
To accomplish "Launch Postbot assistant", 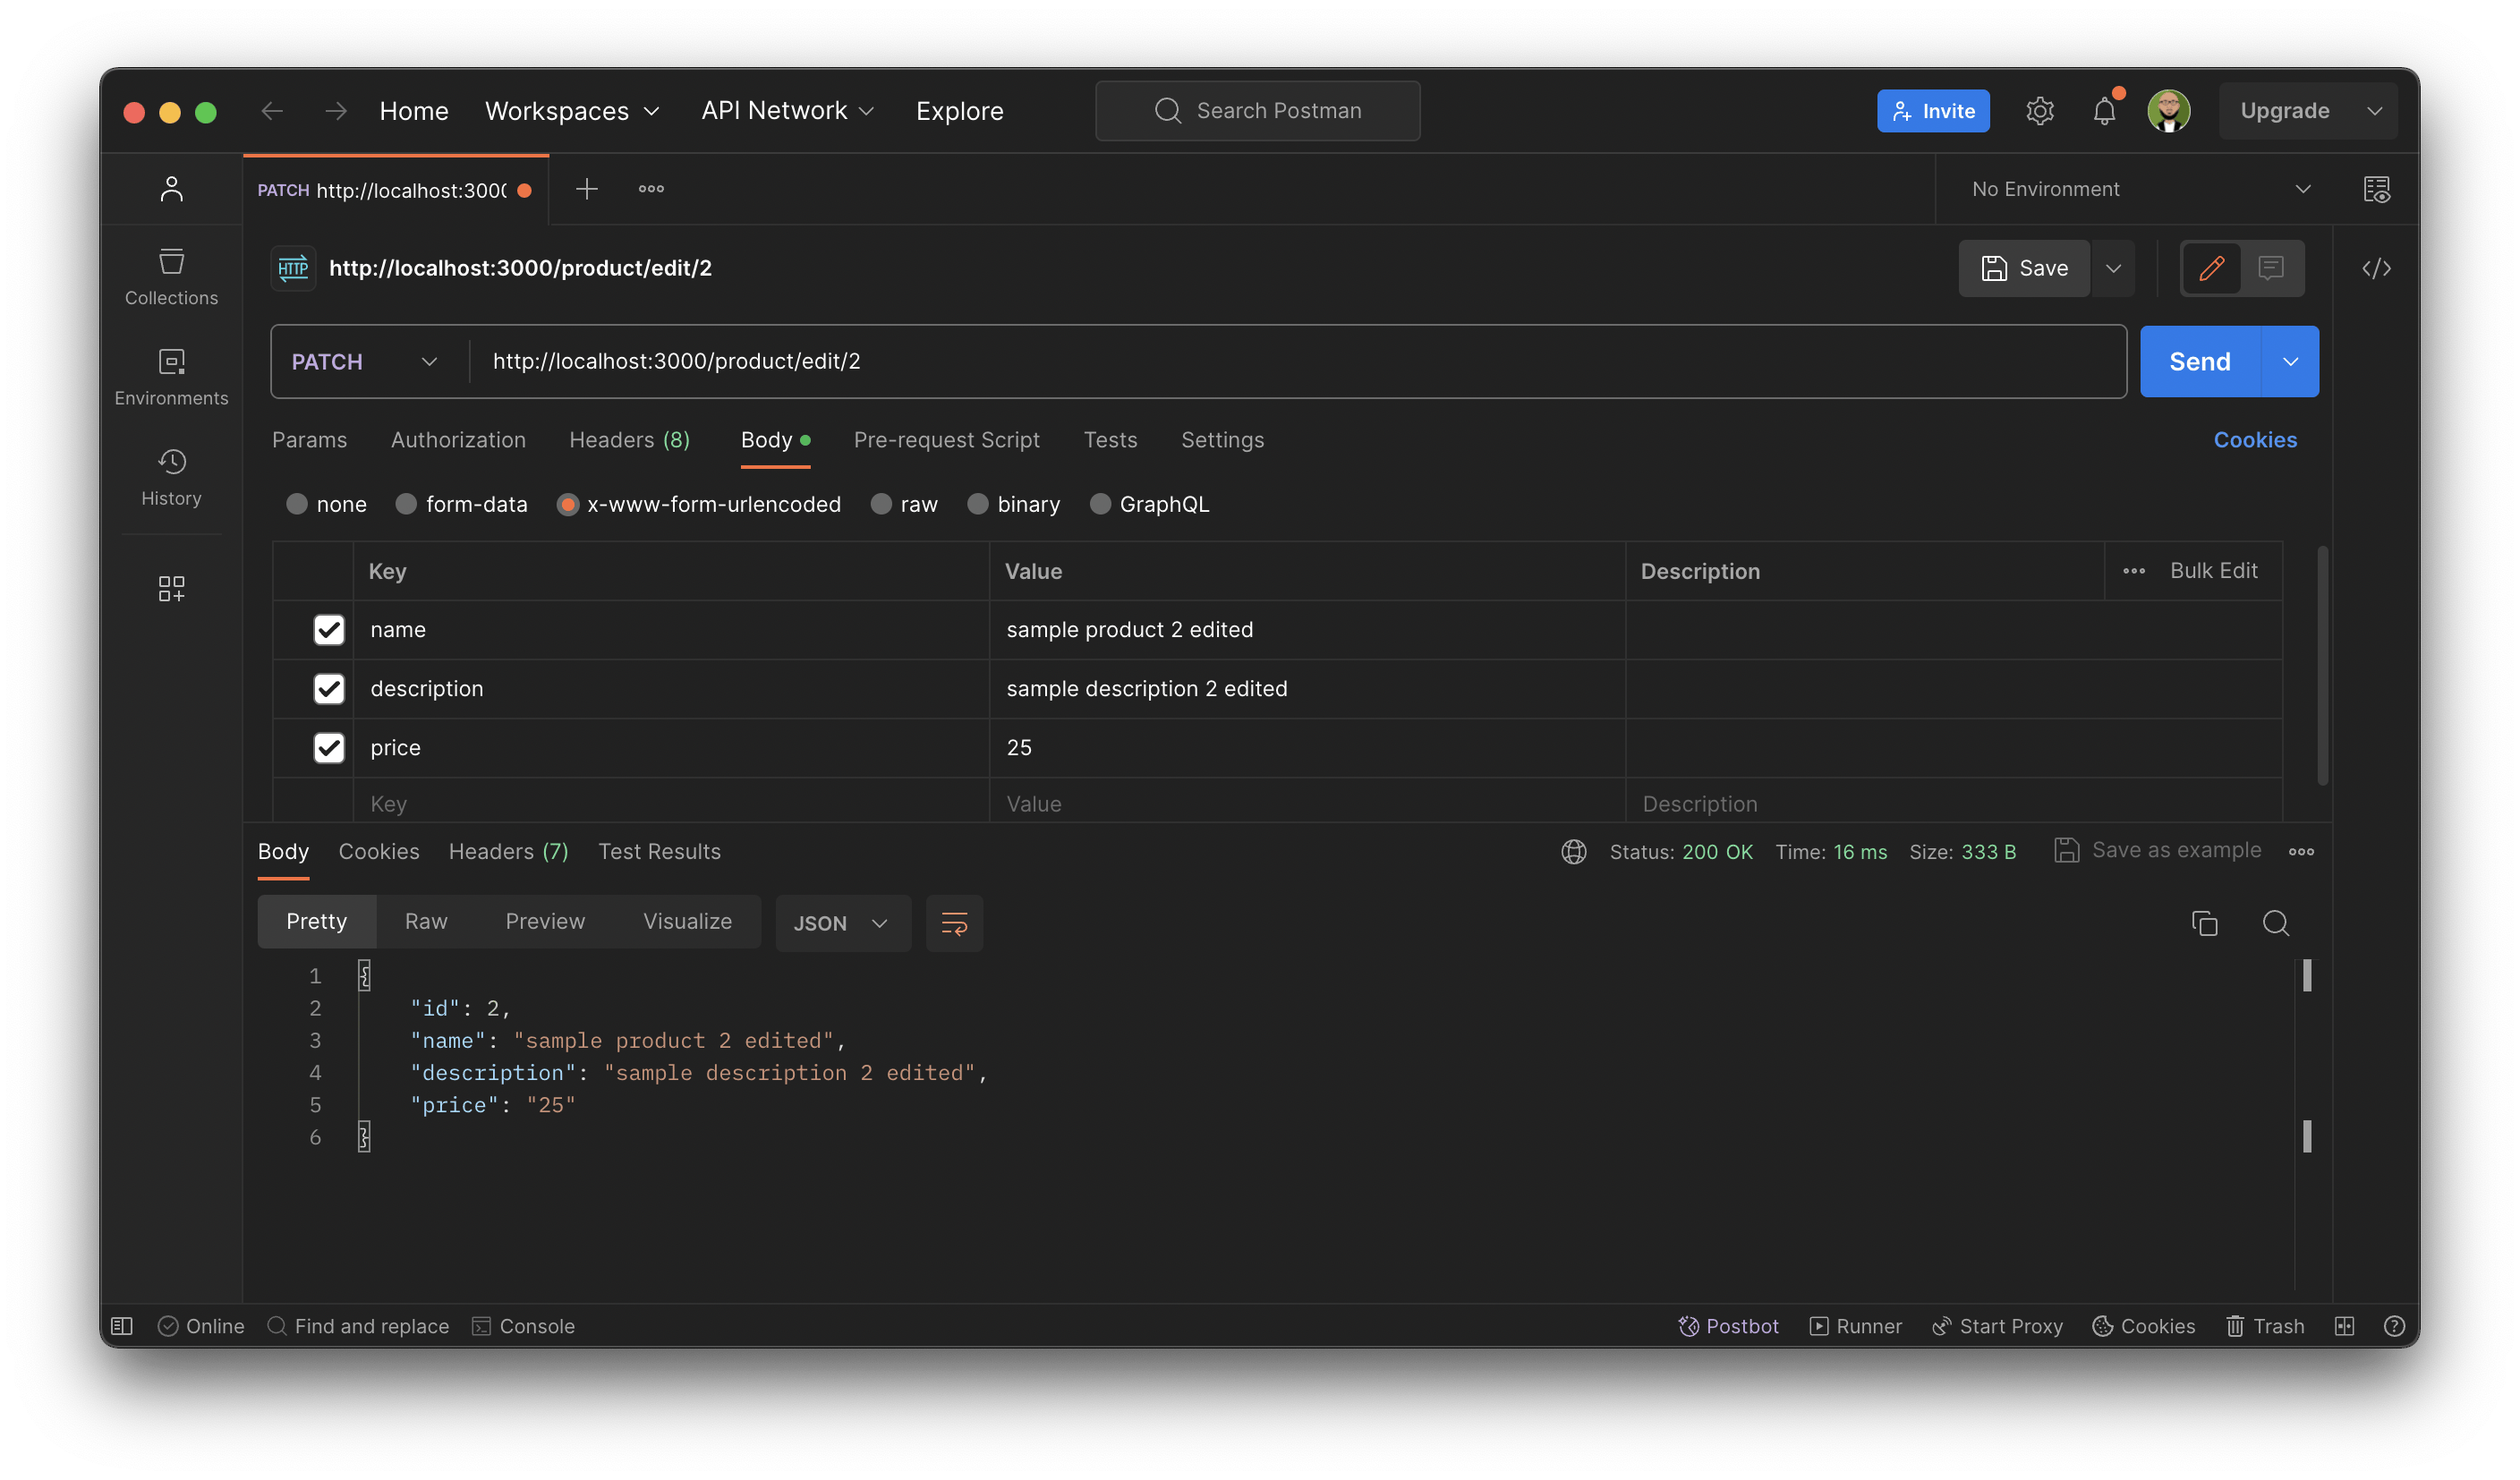I will click(x=1728, y=1325).
